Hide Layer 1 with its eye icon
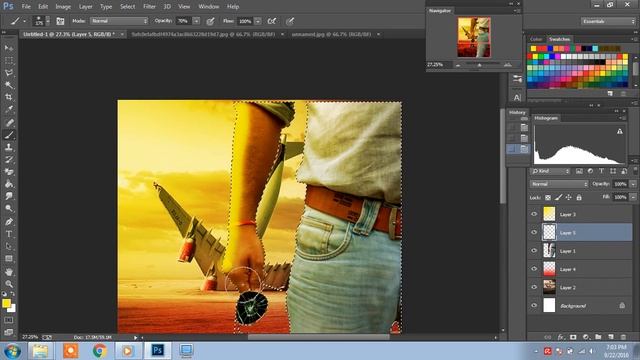640x360 pixels. tap(534, 251)
